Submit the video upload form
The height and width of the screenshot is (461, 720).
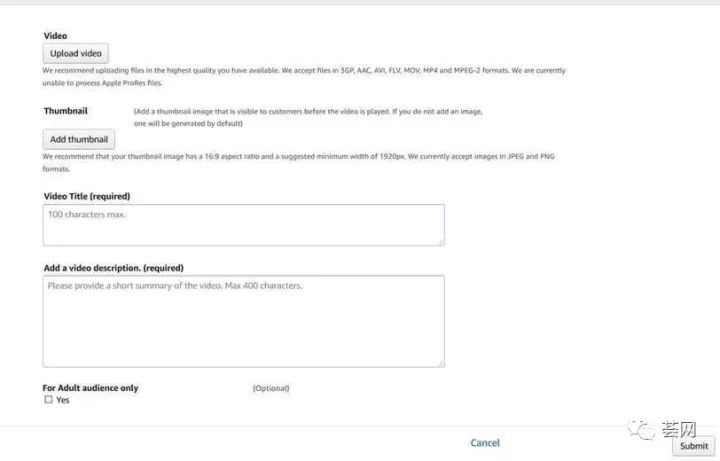[693, 447]
